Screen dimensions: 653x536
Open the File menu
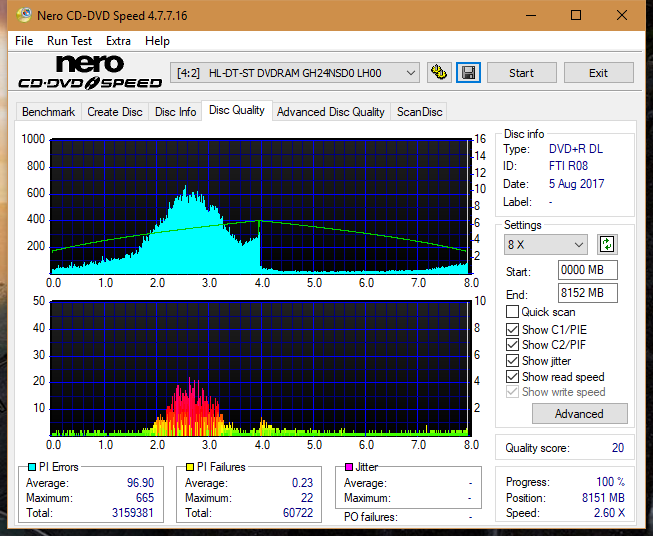24,41
